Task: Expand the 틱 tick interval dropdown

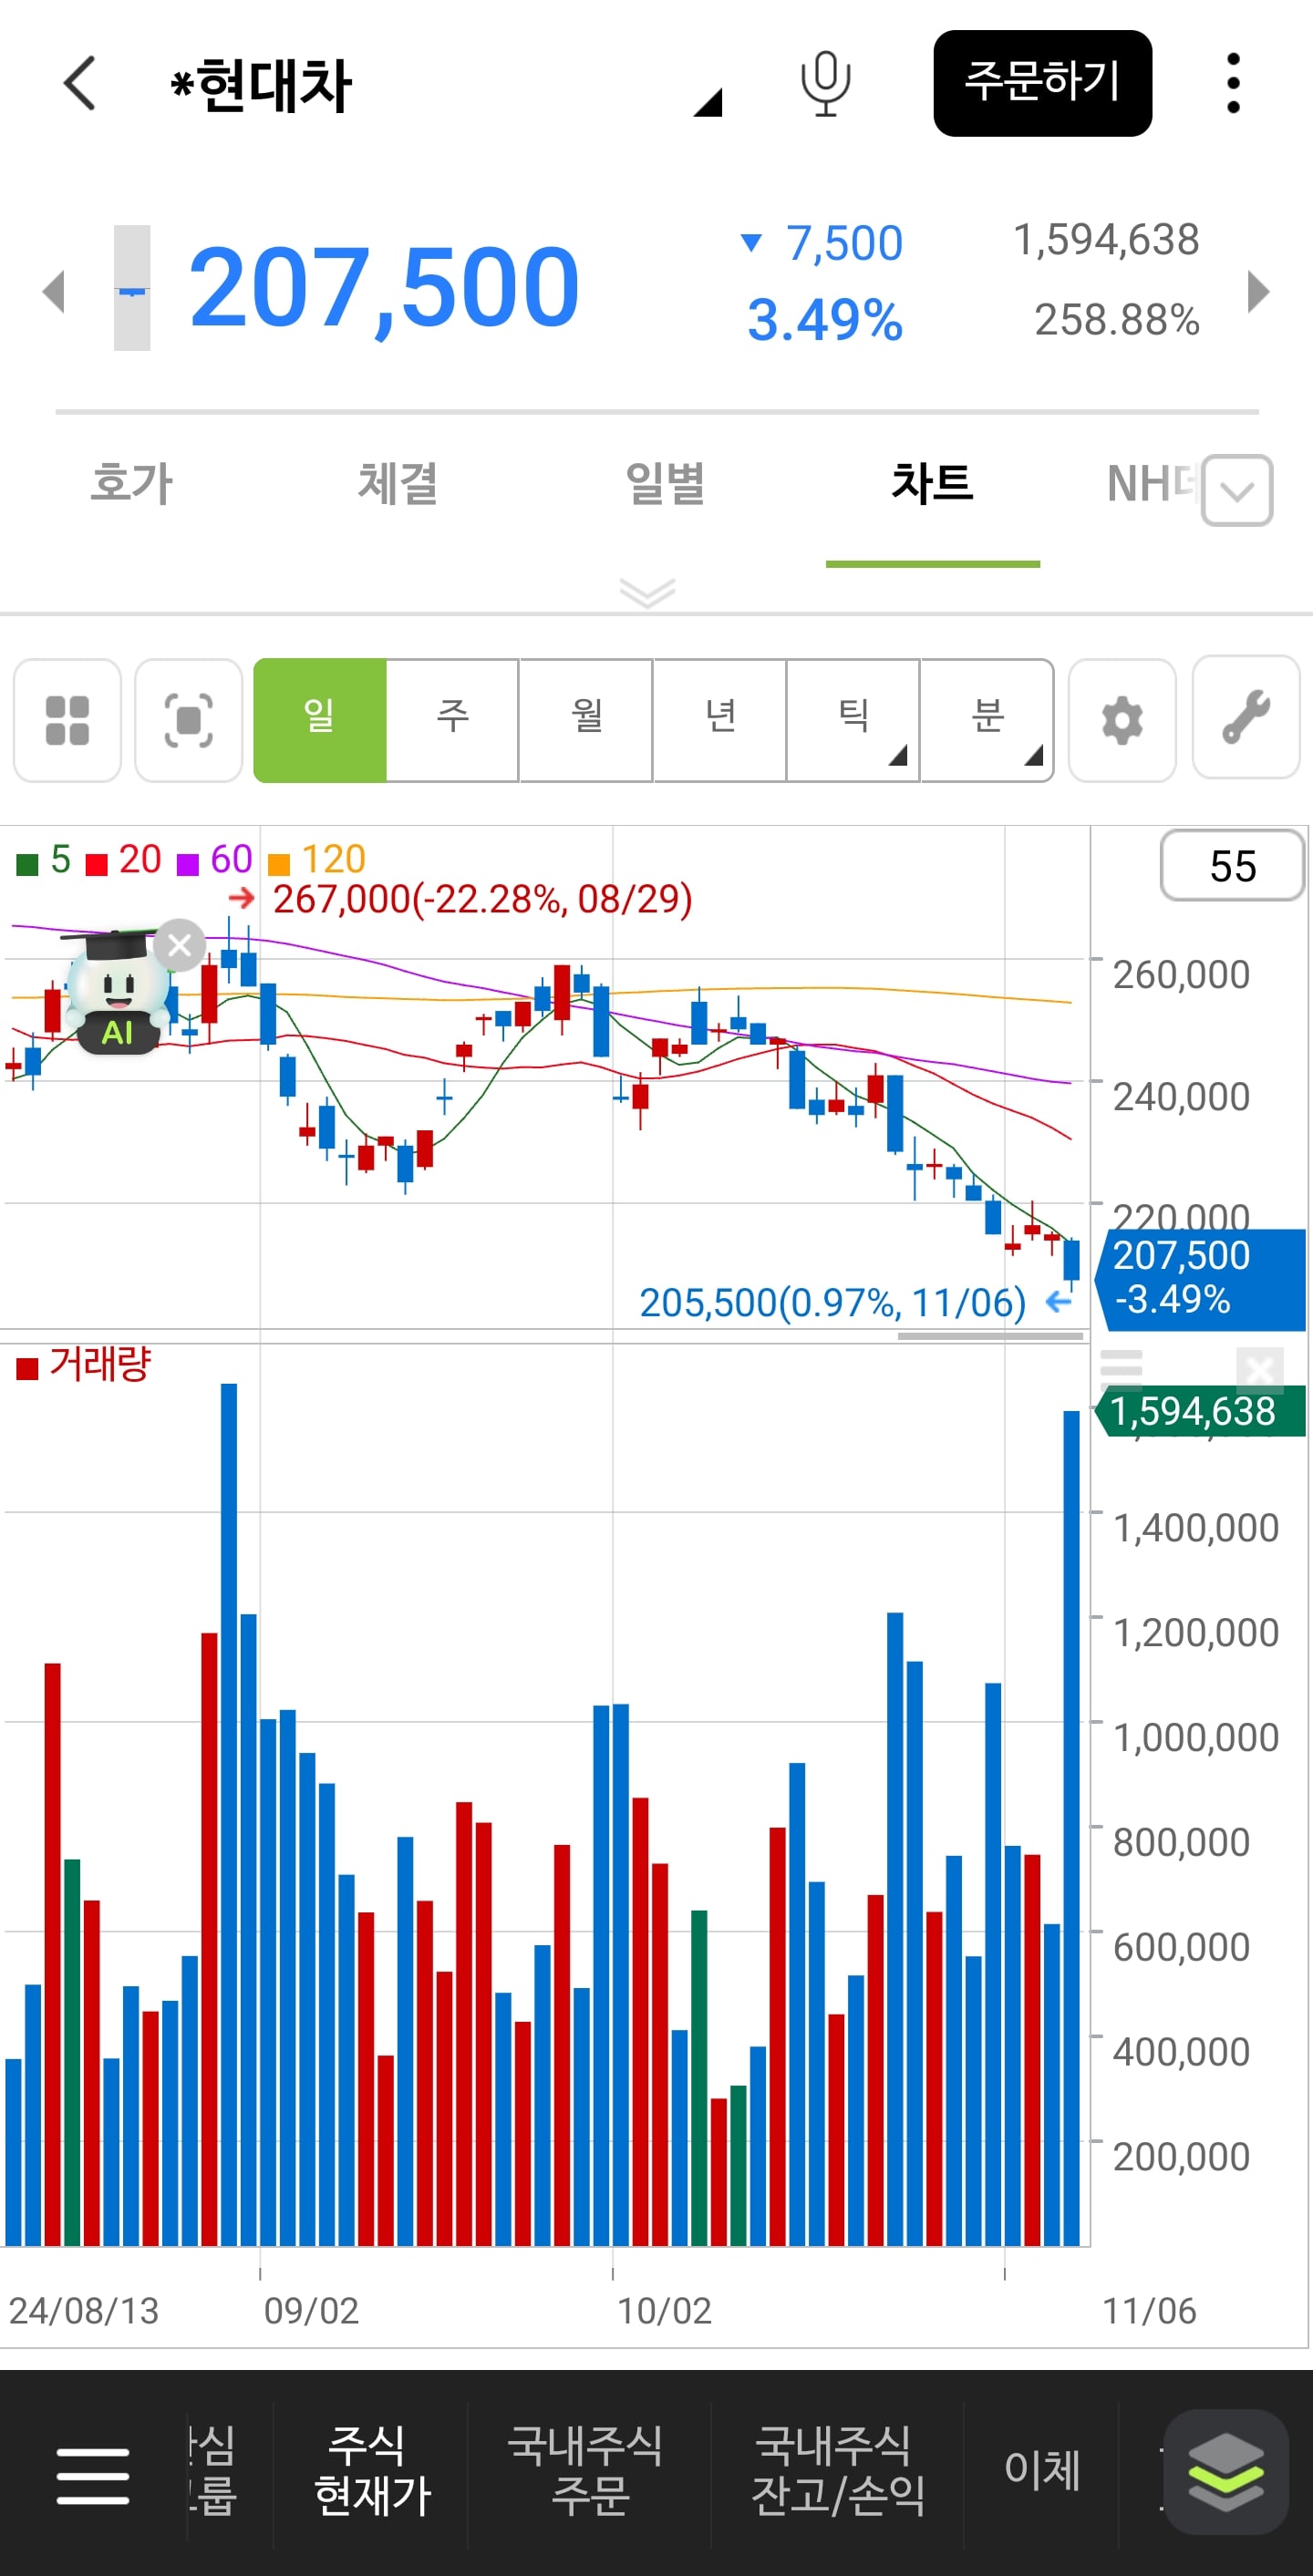Action: click(x=853, y=720)
